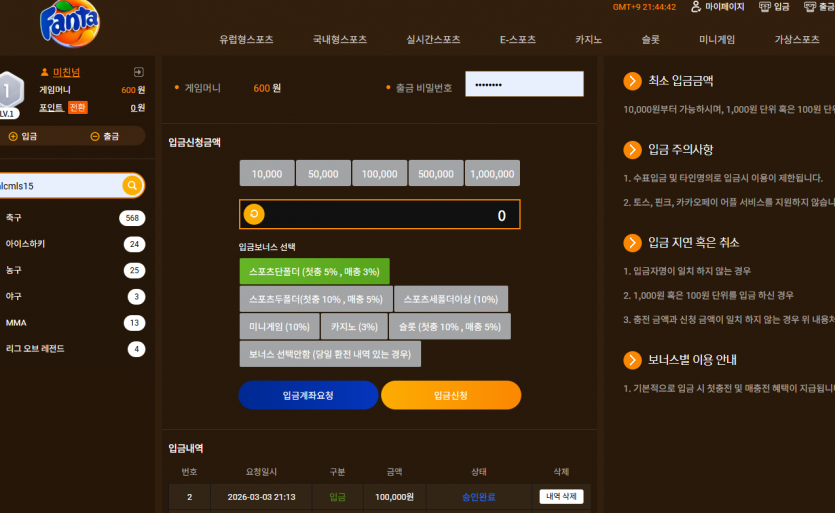835x513 pixels.
Task: Expand the 리그 오브 레전드 category
Action: (x=72, y=349)
